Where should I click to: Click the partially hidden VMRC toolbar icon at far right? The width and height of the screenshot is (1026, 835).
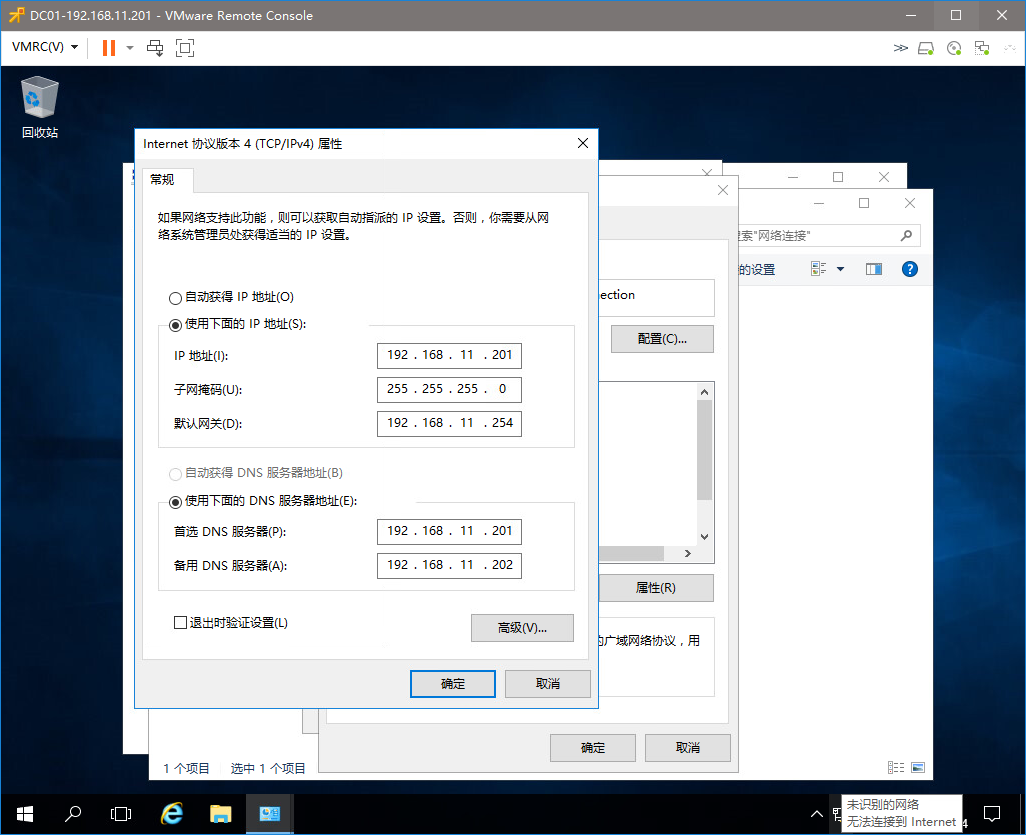(1010, 48)
